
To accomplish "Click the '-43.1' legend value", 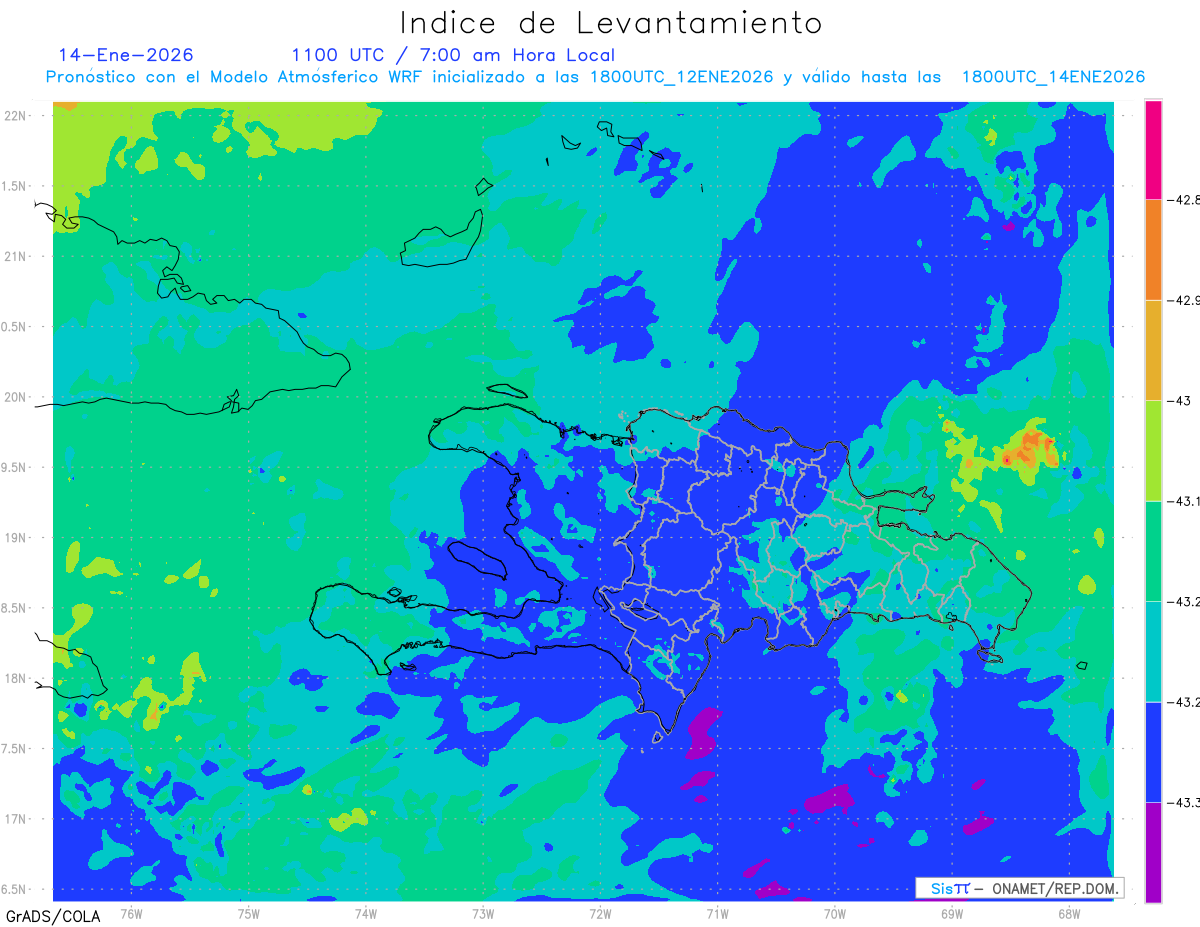I will (1184, 501).
